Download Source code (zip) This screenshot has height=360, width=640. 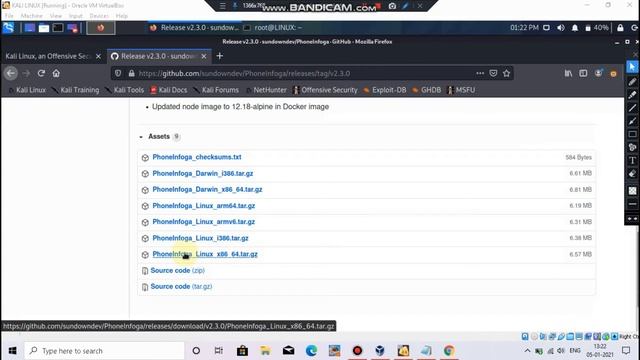click(x=178, y=270)
